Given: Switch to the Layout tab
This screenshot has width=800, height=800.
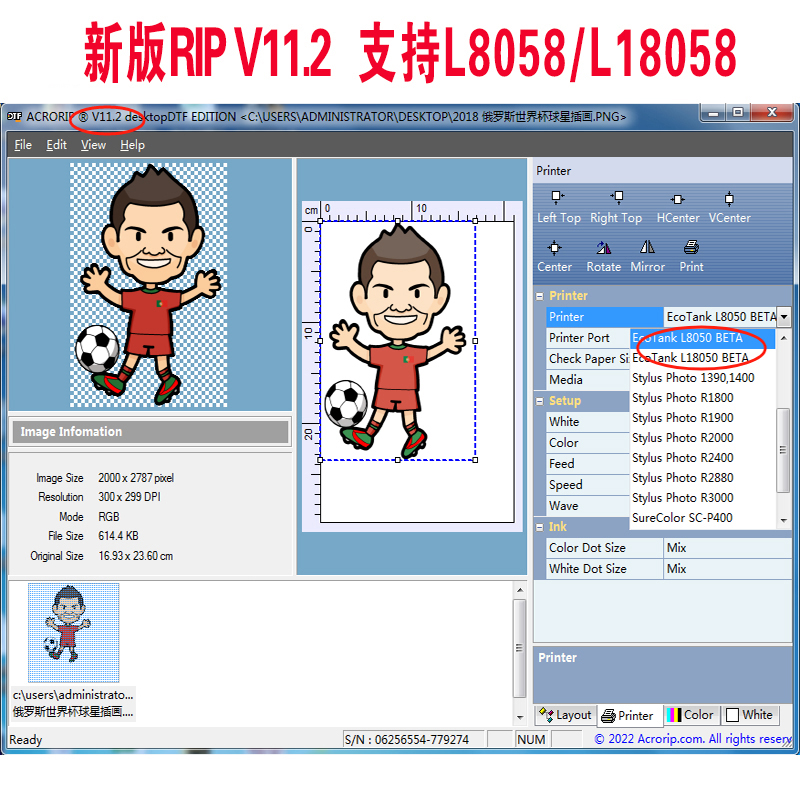Looking at the screenshot, I should point(565,715).
